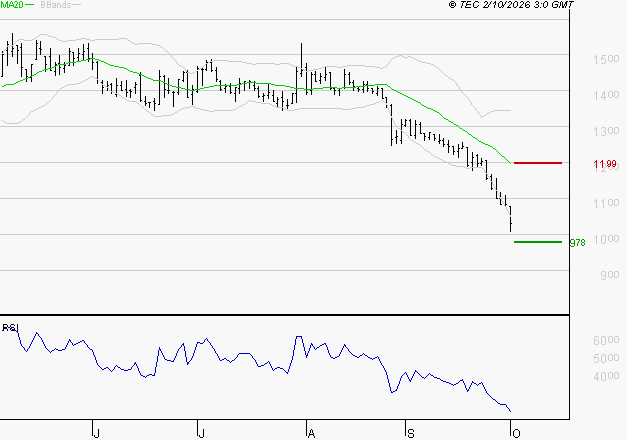Click the red 1199 resistance value
The image size is (627, 440).
pos(605,164)
